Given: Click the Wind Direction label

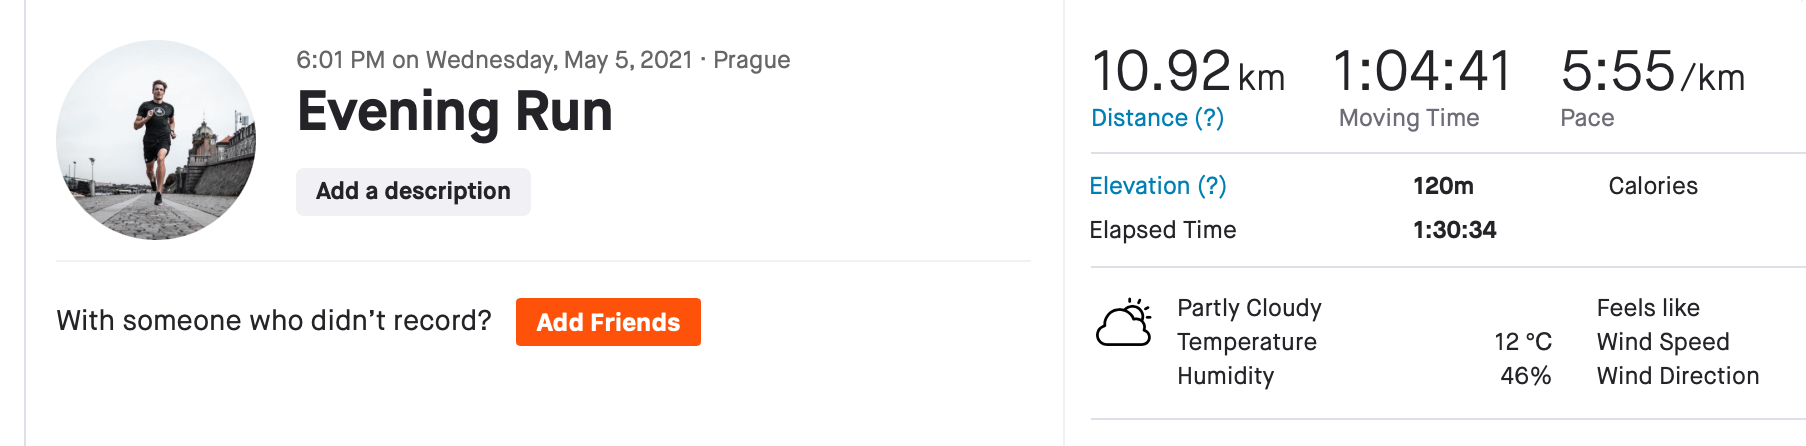Looking at the screenshot, I should point(1678,376).
